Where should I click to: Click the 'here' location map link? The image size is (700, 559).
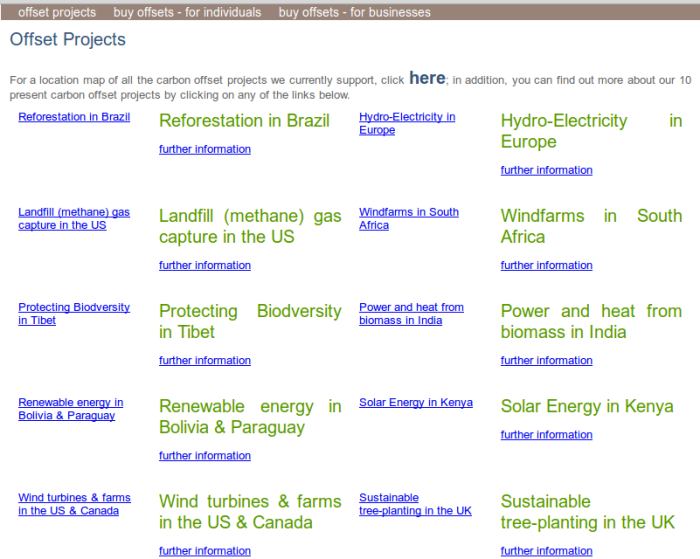tap(427, 78)
